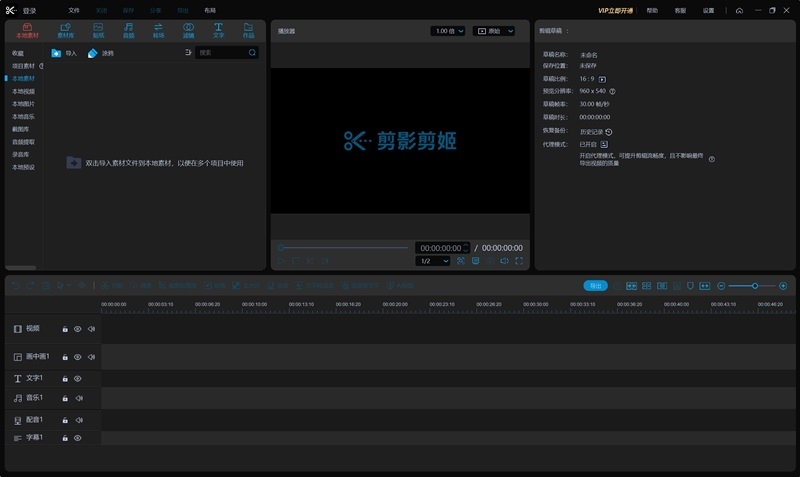
Task: Switch to the 音频 audio tab
Action: 129,31
